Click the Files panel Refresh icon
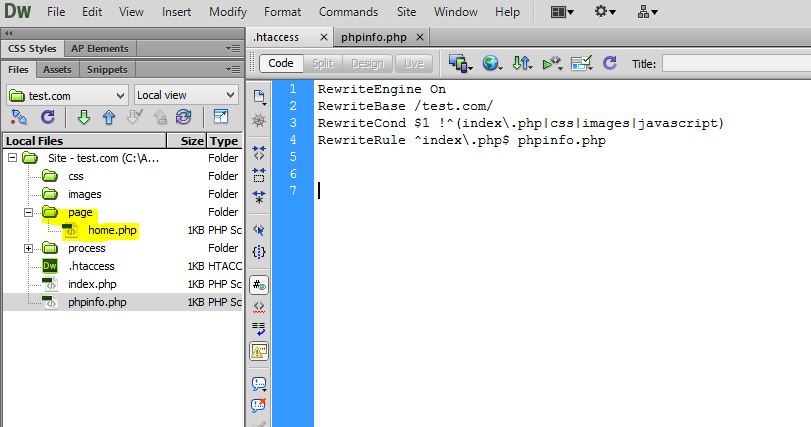The image size is (811, 427). click(48, 117)
